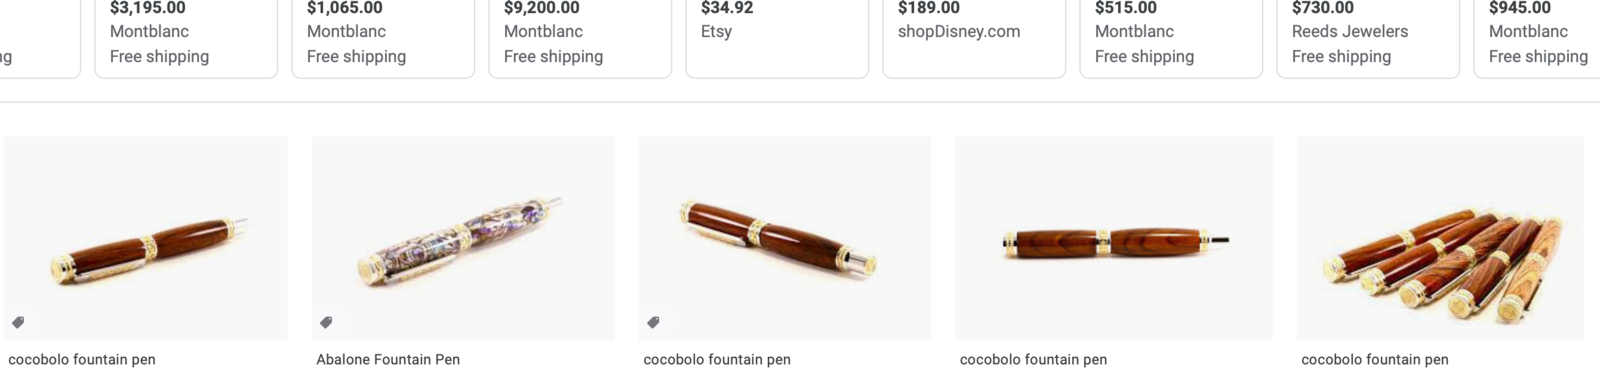View the $515.00 Montblanc product card
The image size is (1600, 368).
click(1171, 38)
